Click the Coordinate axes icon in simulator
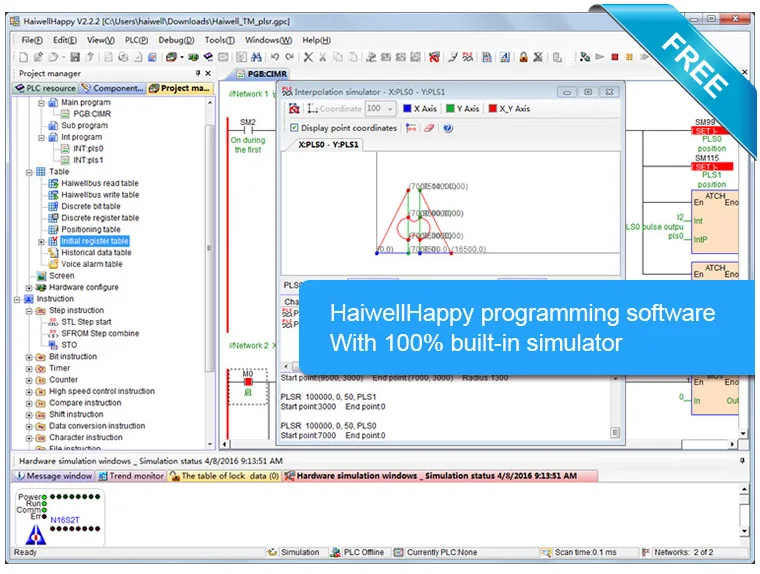 [x=313, y=109]
